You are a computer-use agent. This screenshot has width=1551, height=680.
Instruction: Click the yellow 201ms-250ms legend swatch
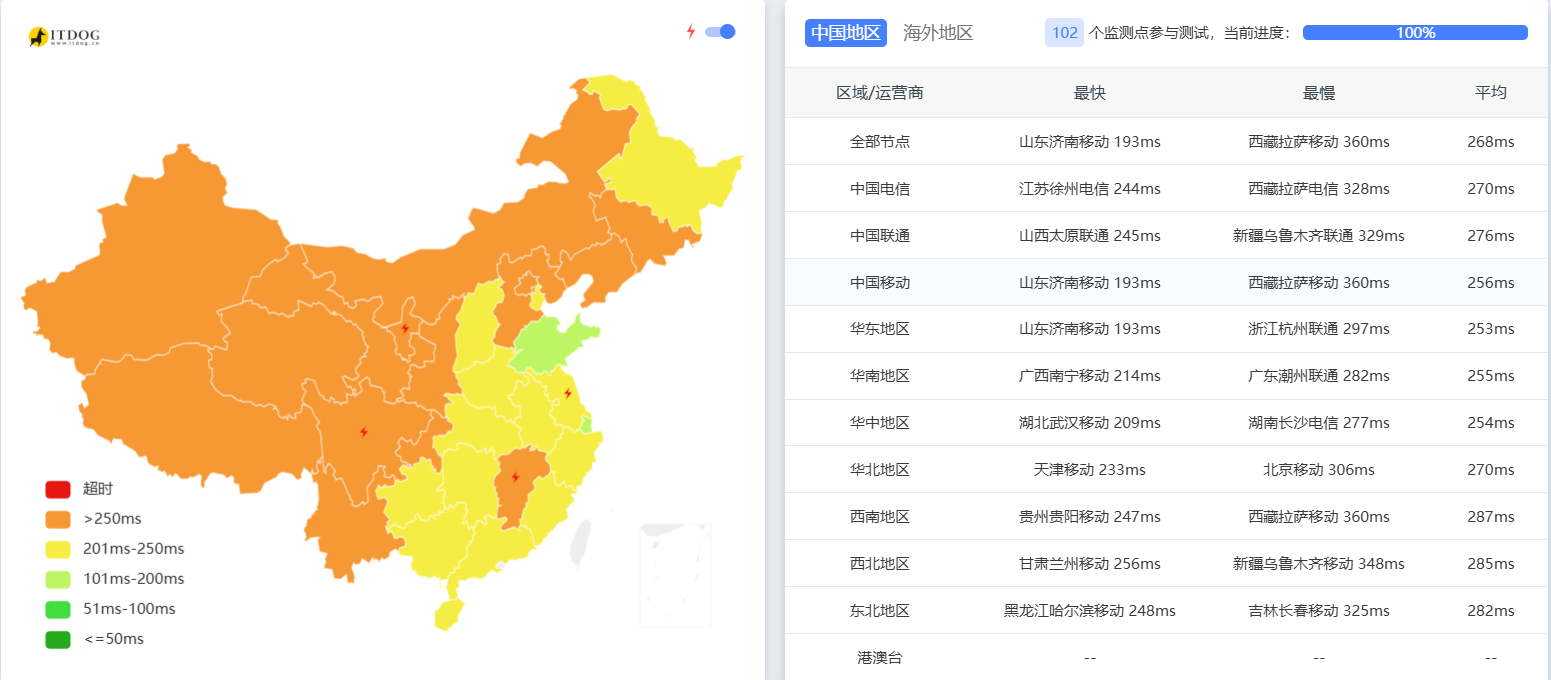point(58,549)
